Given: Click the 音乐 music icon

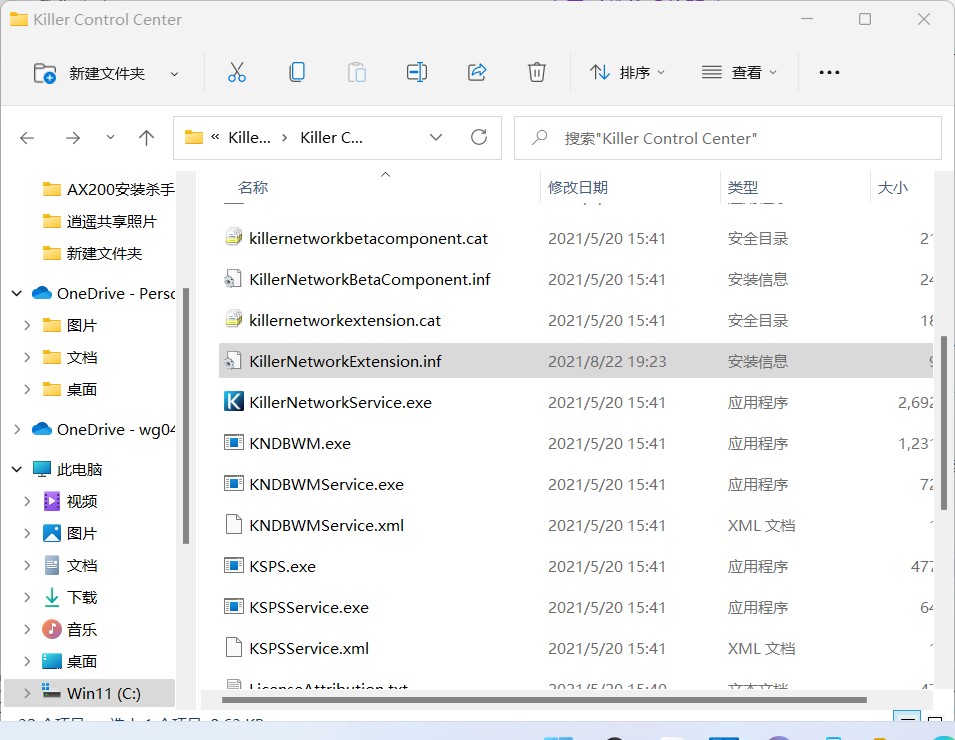Looking at the screenshot, I should [x=52, y=629].
